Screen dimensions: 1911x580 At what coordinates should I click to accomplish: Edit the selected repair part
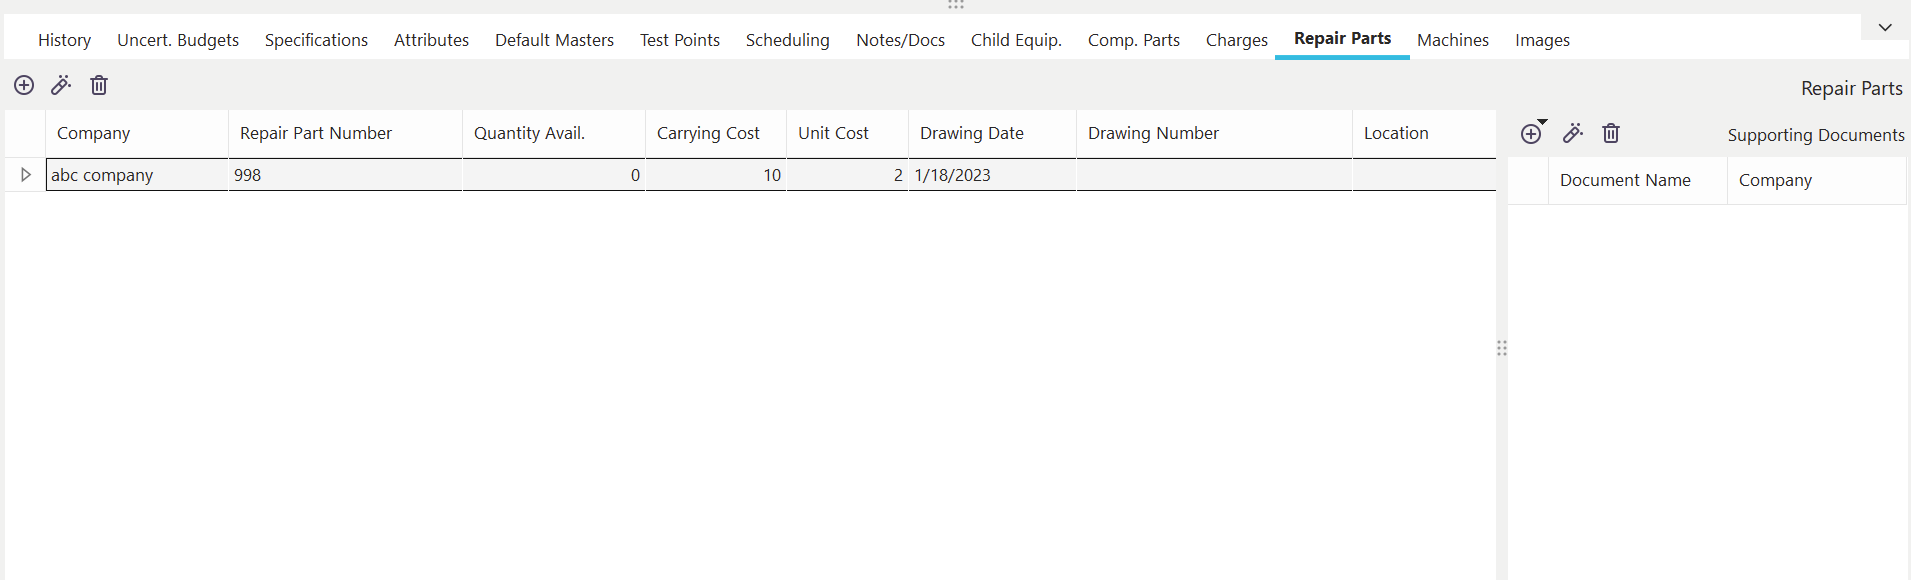(61, 85)
